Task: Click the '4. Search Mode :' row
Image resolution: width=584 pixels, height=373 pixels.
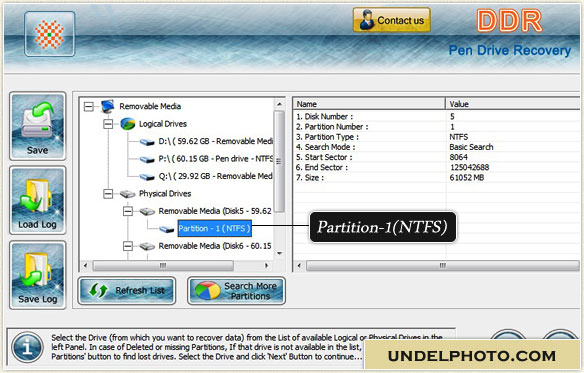Action: [x=437, y=147]
